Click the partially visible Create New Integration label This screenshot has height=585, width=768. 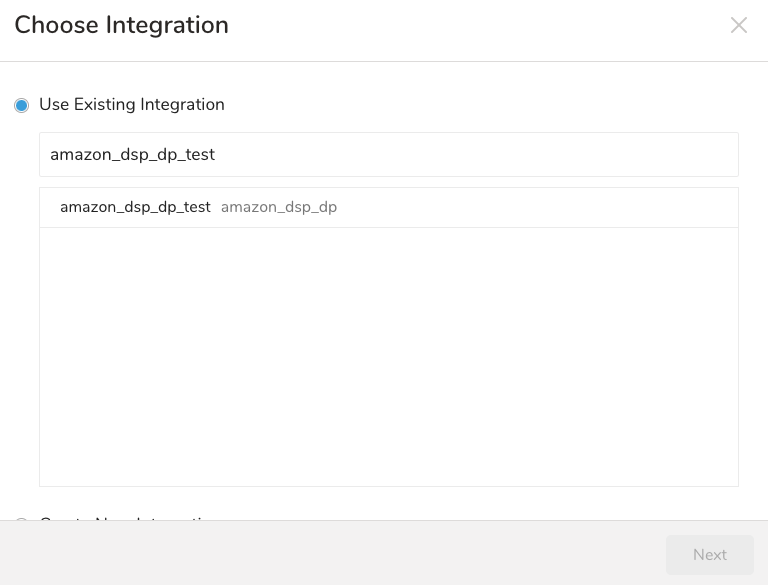tap(130, 516)
